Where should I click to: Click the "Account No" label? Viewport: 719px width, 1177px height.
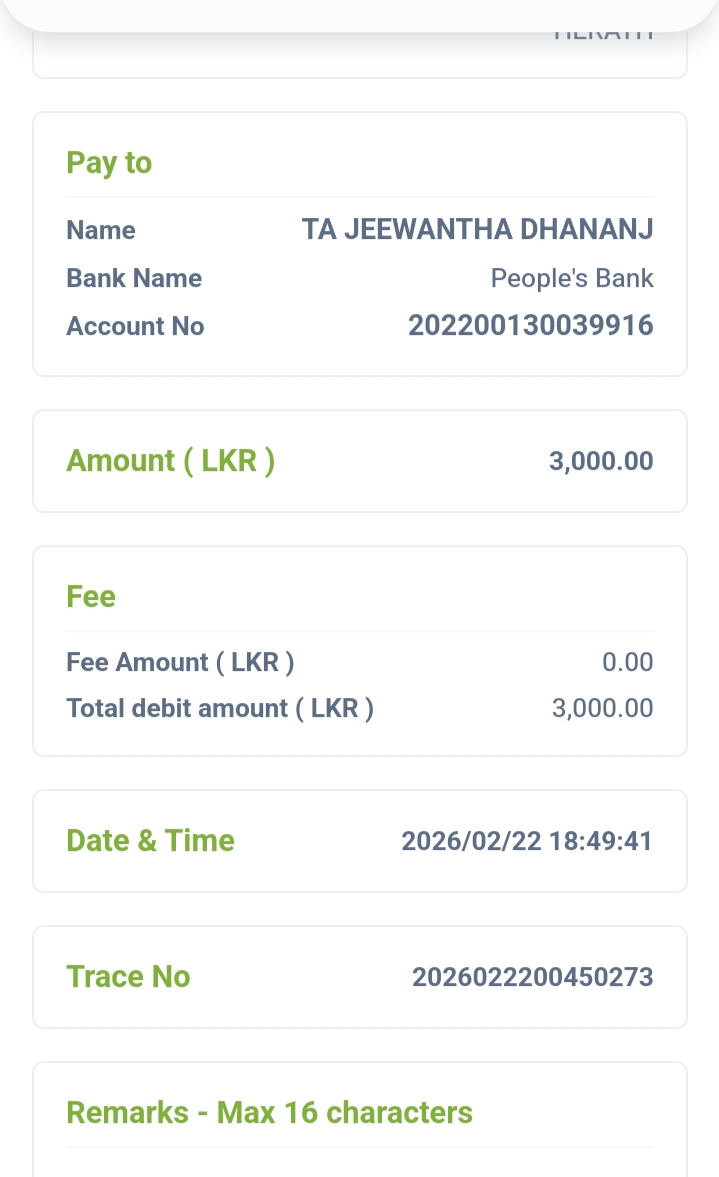click(x=135, y=326)
